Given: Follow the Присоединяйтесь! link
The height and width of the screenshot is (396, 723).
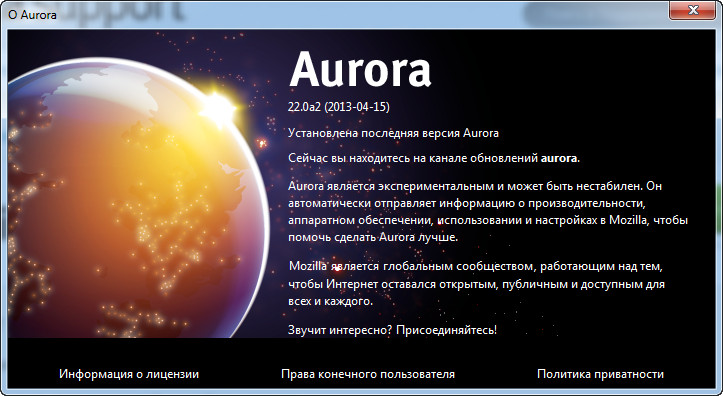Looking at the screenshot, I should tap(446, 330).
